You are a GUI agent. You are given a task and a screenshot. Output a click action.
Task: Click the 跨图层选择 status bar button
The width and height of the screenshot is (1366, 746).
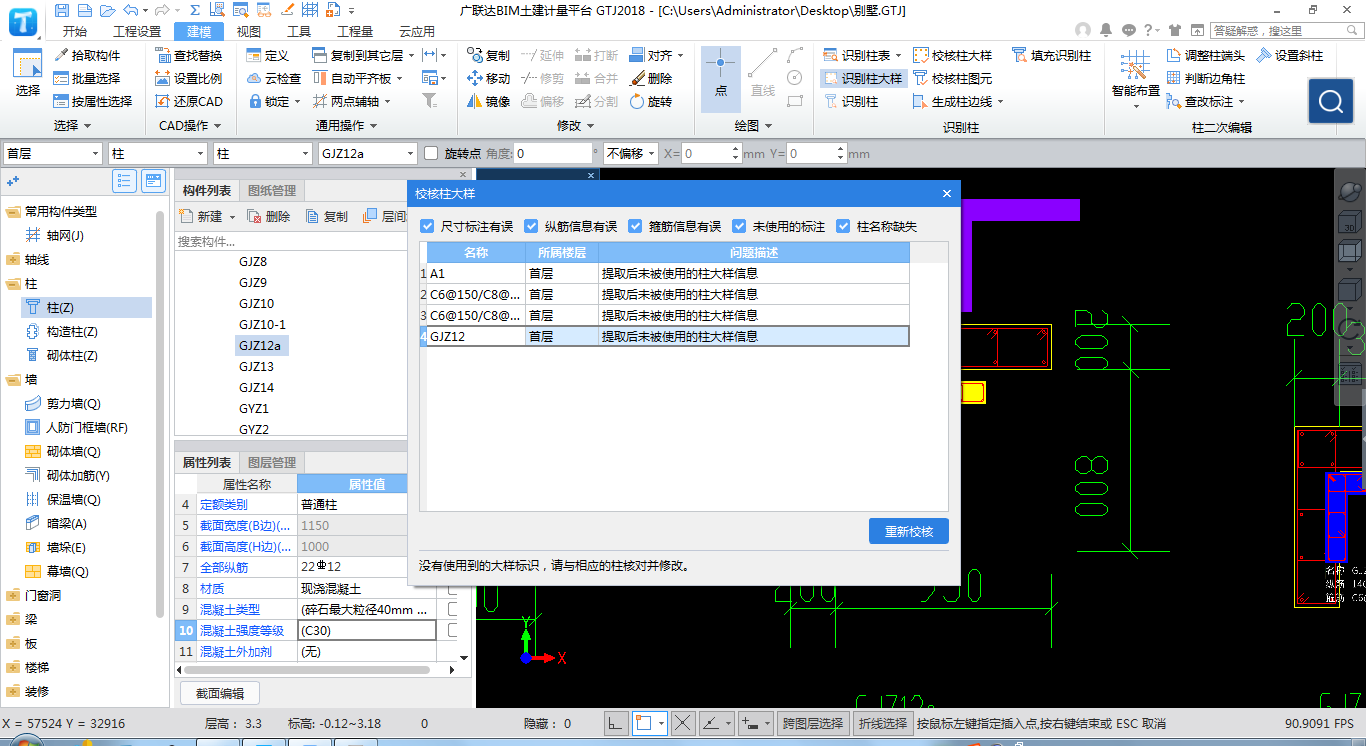[x=813, y=723]
